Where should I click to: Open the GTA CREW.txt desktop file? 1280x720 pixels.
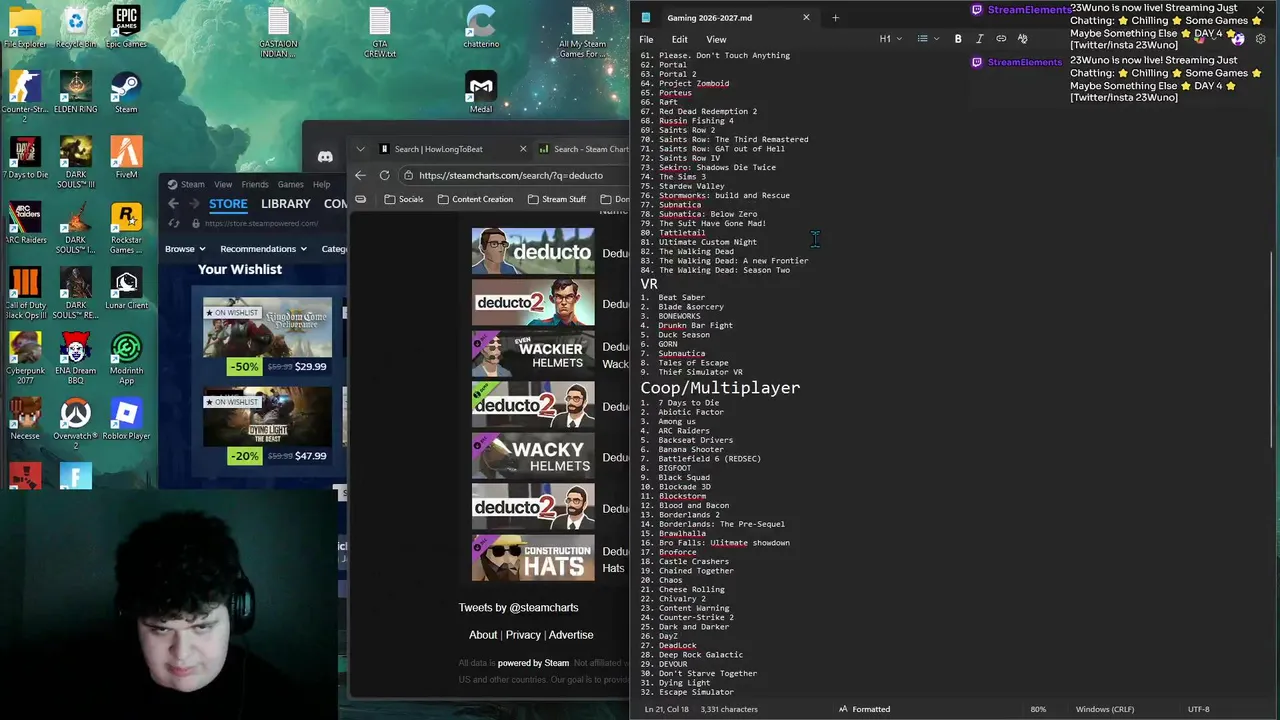click(x=380, y=32)
